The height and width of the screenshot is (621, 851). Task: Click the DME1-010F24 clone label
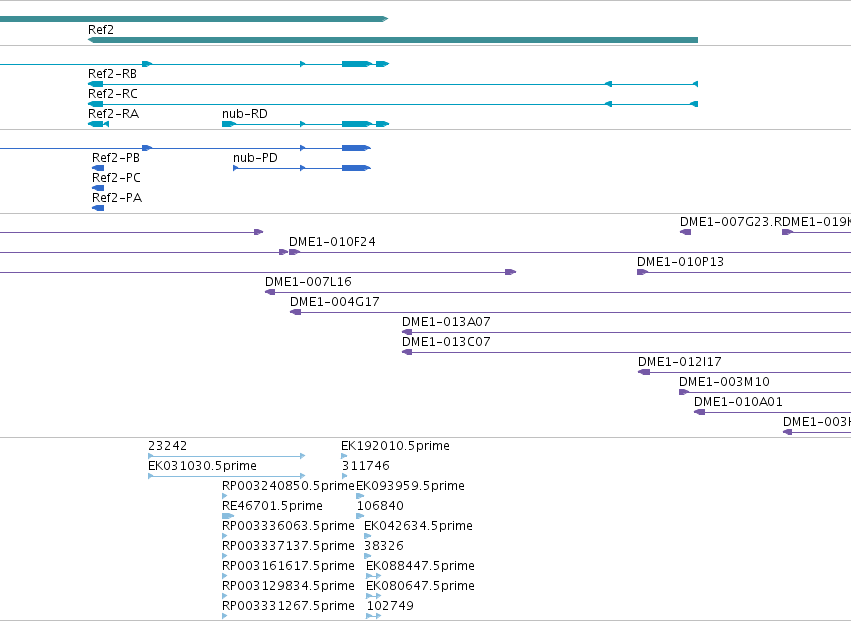(x=332, y=242)
